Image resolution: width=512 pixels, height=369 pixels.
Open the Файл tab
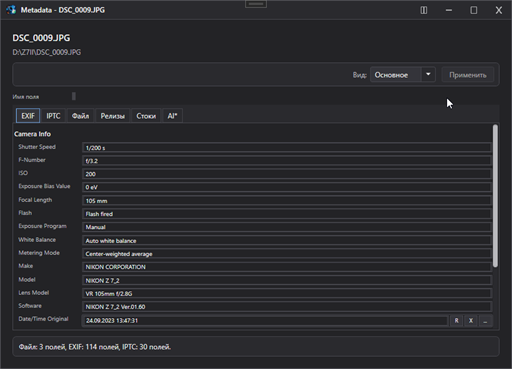(x=80, y=116)
